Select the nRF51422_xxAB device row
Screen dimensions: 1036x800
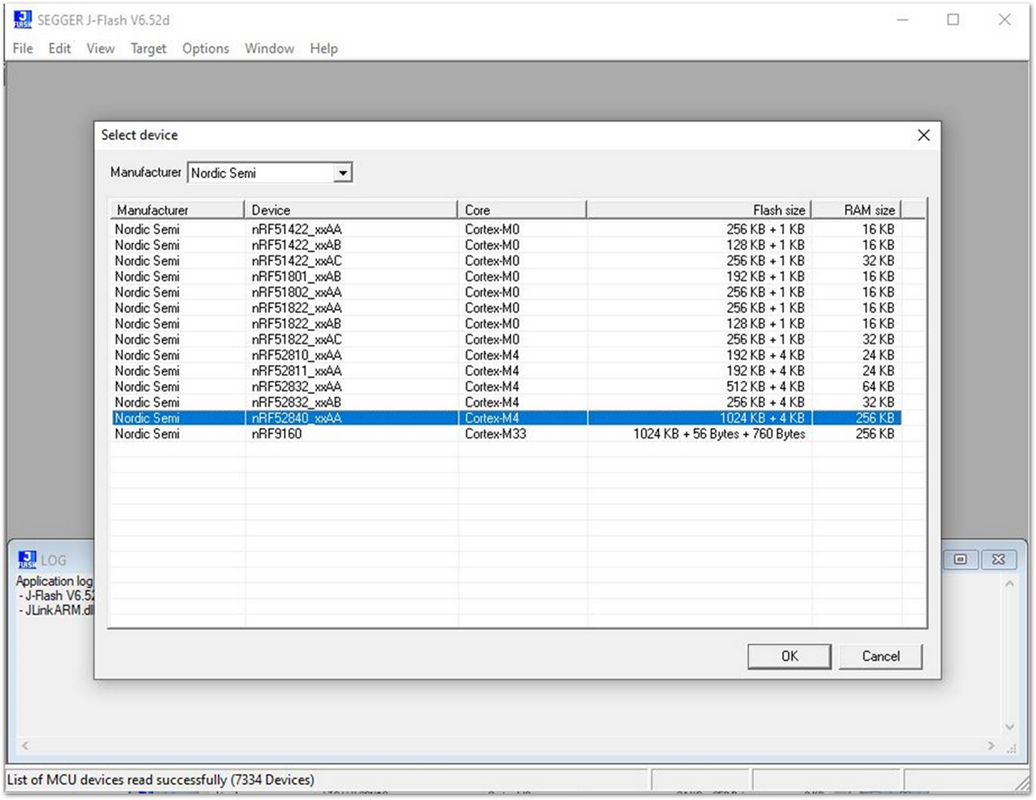tap(506, 245)
